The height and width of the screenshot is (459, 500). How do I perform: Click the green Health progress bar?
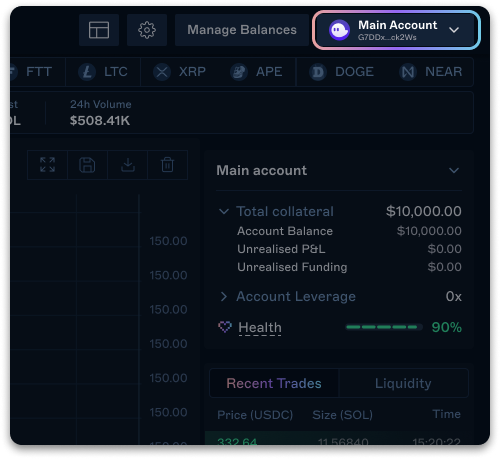[x=384, y=327]
